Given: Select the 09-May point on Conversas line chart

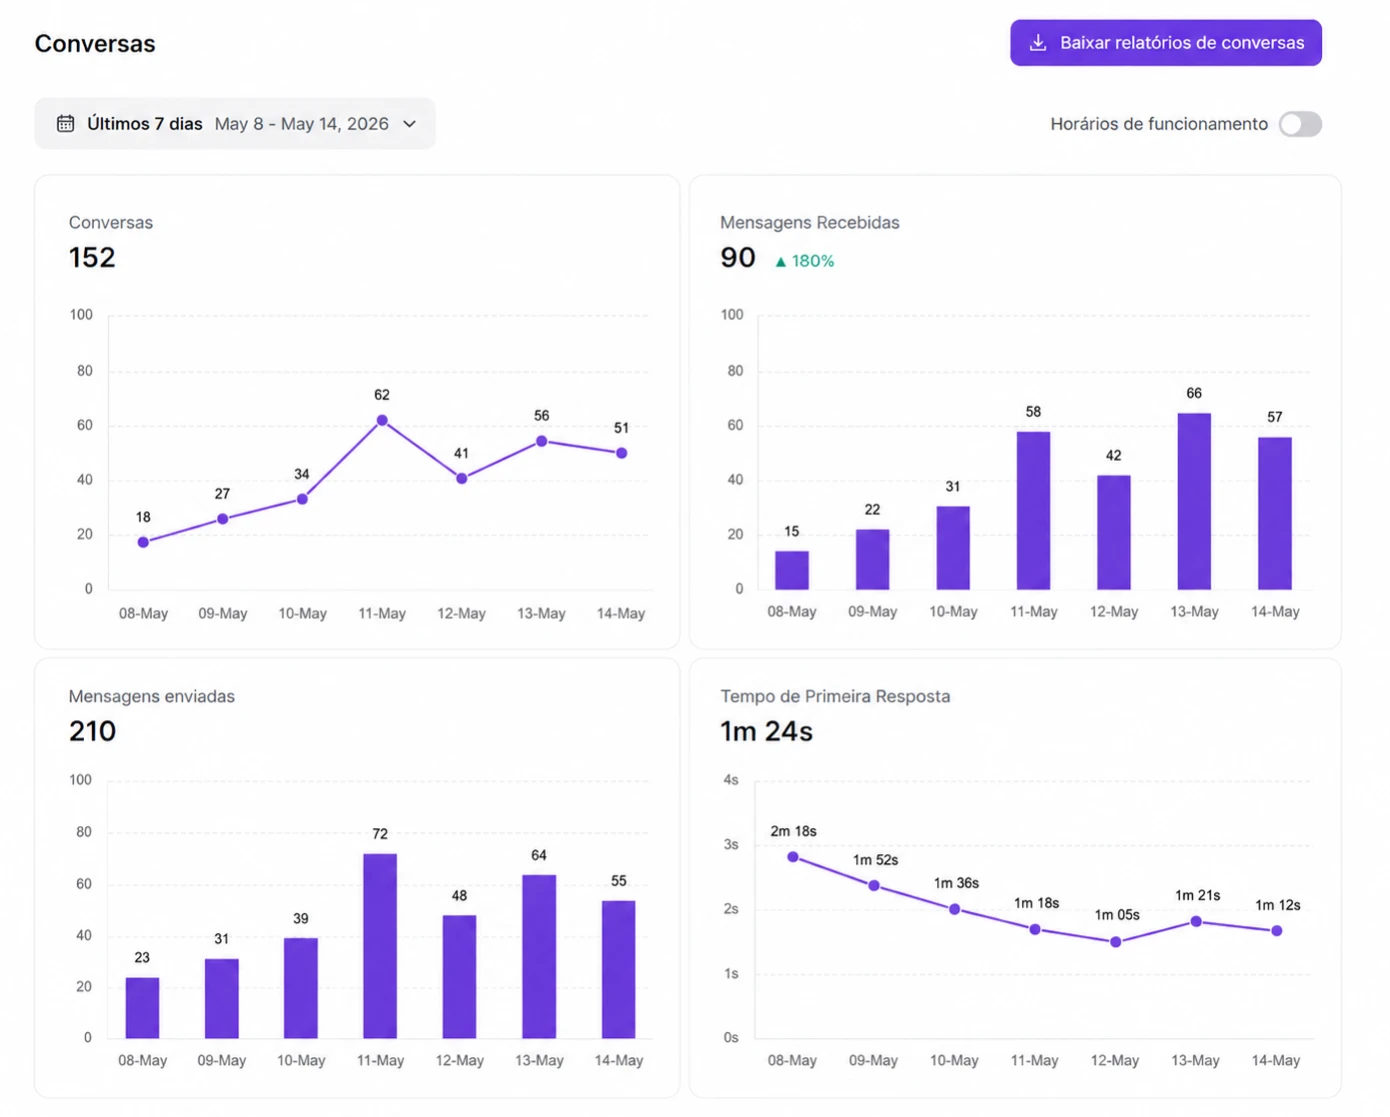Looking at the screenshot, I should click(x=223, y=519).
